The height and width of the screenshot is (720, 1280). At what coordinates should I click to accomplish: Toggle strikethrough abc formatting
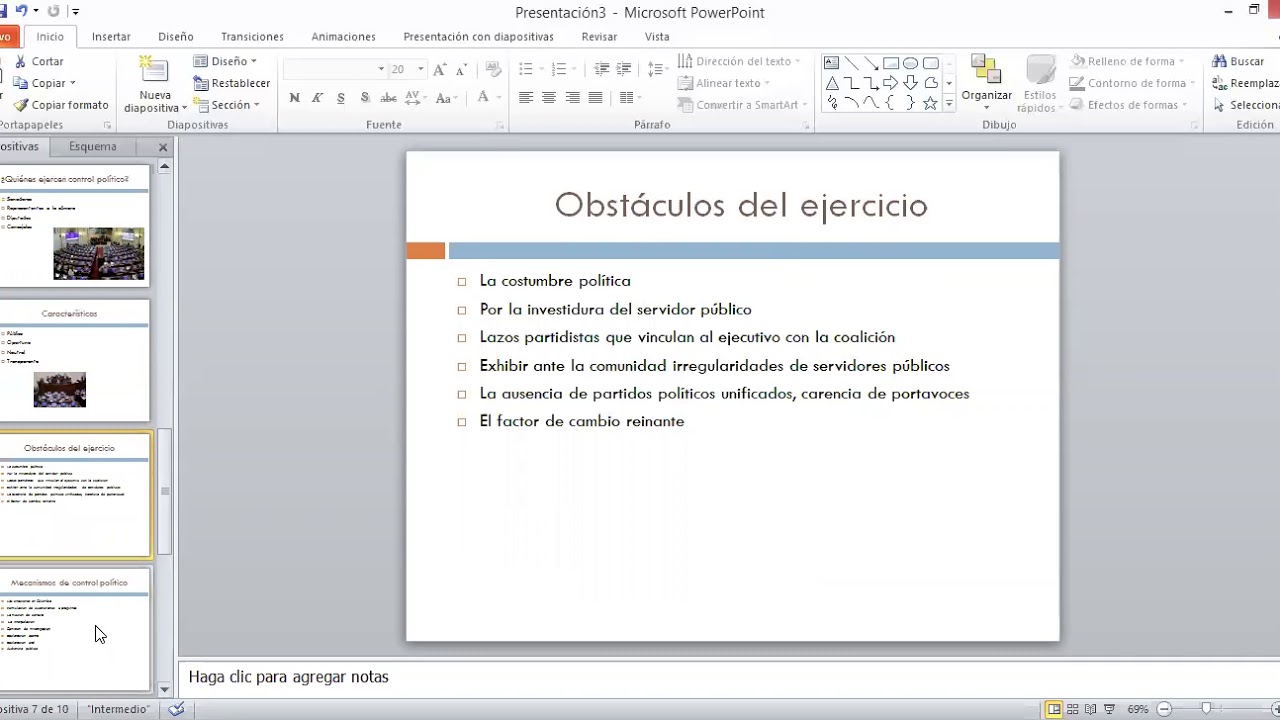389,98
